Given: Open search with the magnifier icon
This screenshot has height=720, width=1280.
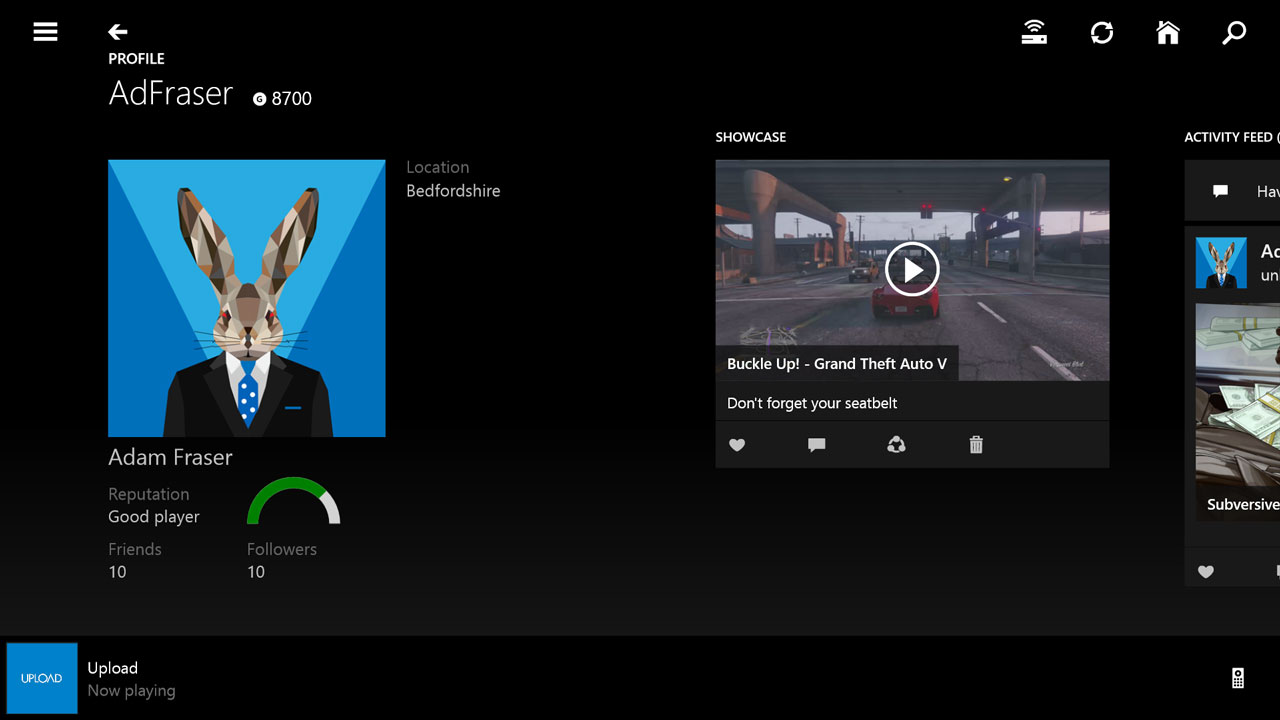Looking at the screenshot, I should pyautogui.click(x=1233, y=33).
